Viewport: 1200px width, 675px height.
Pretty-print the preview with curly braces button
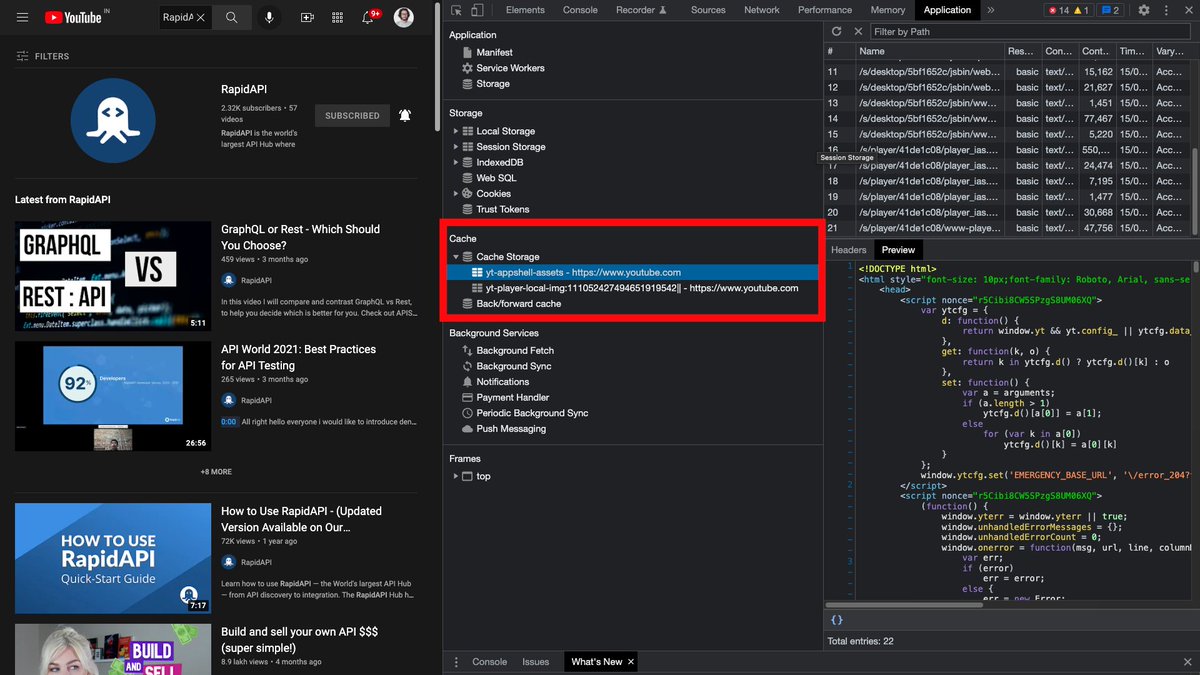837,620
